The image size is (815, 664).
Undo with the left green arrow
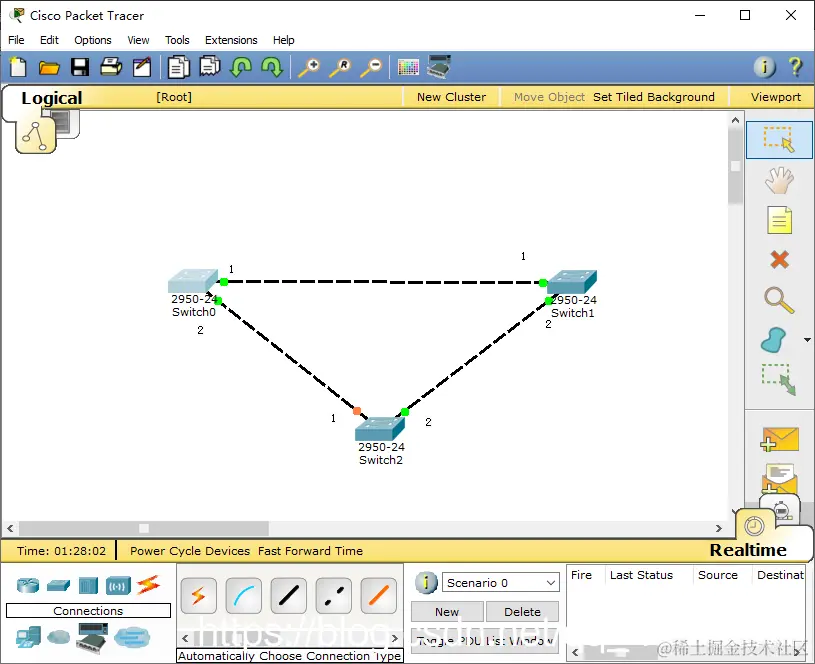click(241, 67)
